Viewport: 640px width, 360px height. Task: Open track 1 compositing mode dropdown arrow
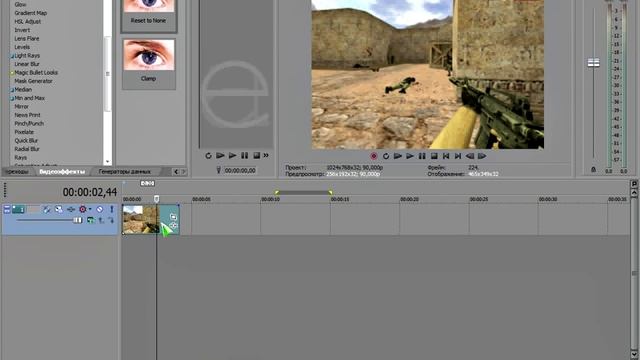click(x=90, y=209)
